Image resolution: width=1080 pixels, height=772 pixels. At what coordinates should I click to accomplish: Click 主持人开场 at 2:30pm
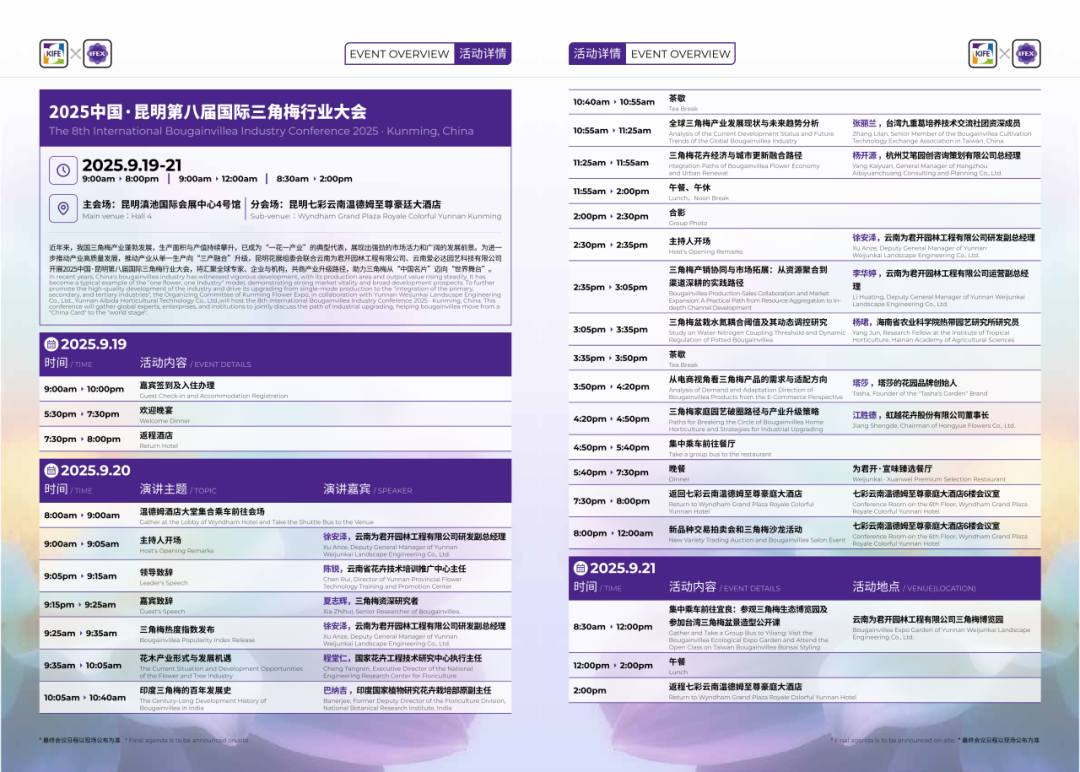tap(689, 242)
